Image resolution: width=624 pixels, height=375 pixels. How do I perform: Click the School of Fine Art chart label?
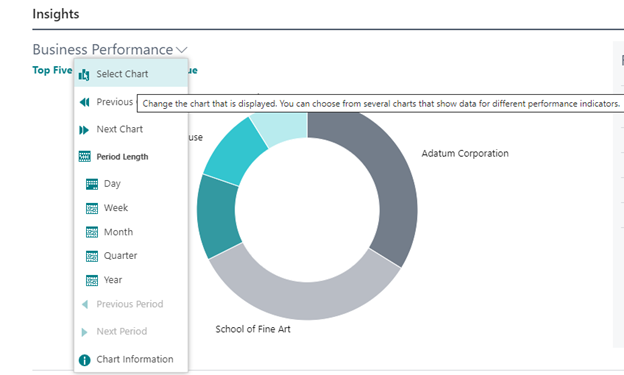[253, 329]
